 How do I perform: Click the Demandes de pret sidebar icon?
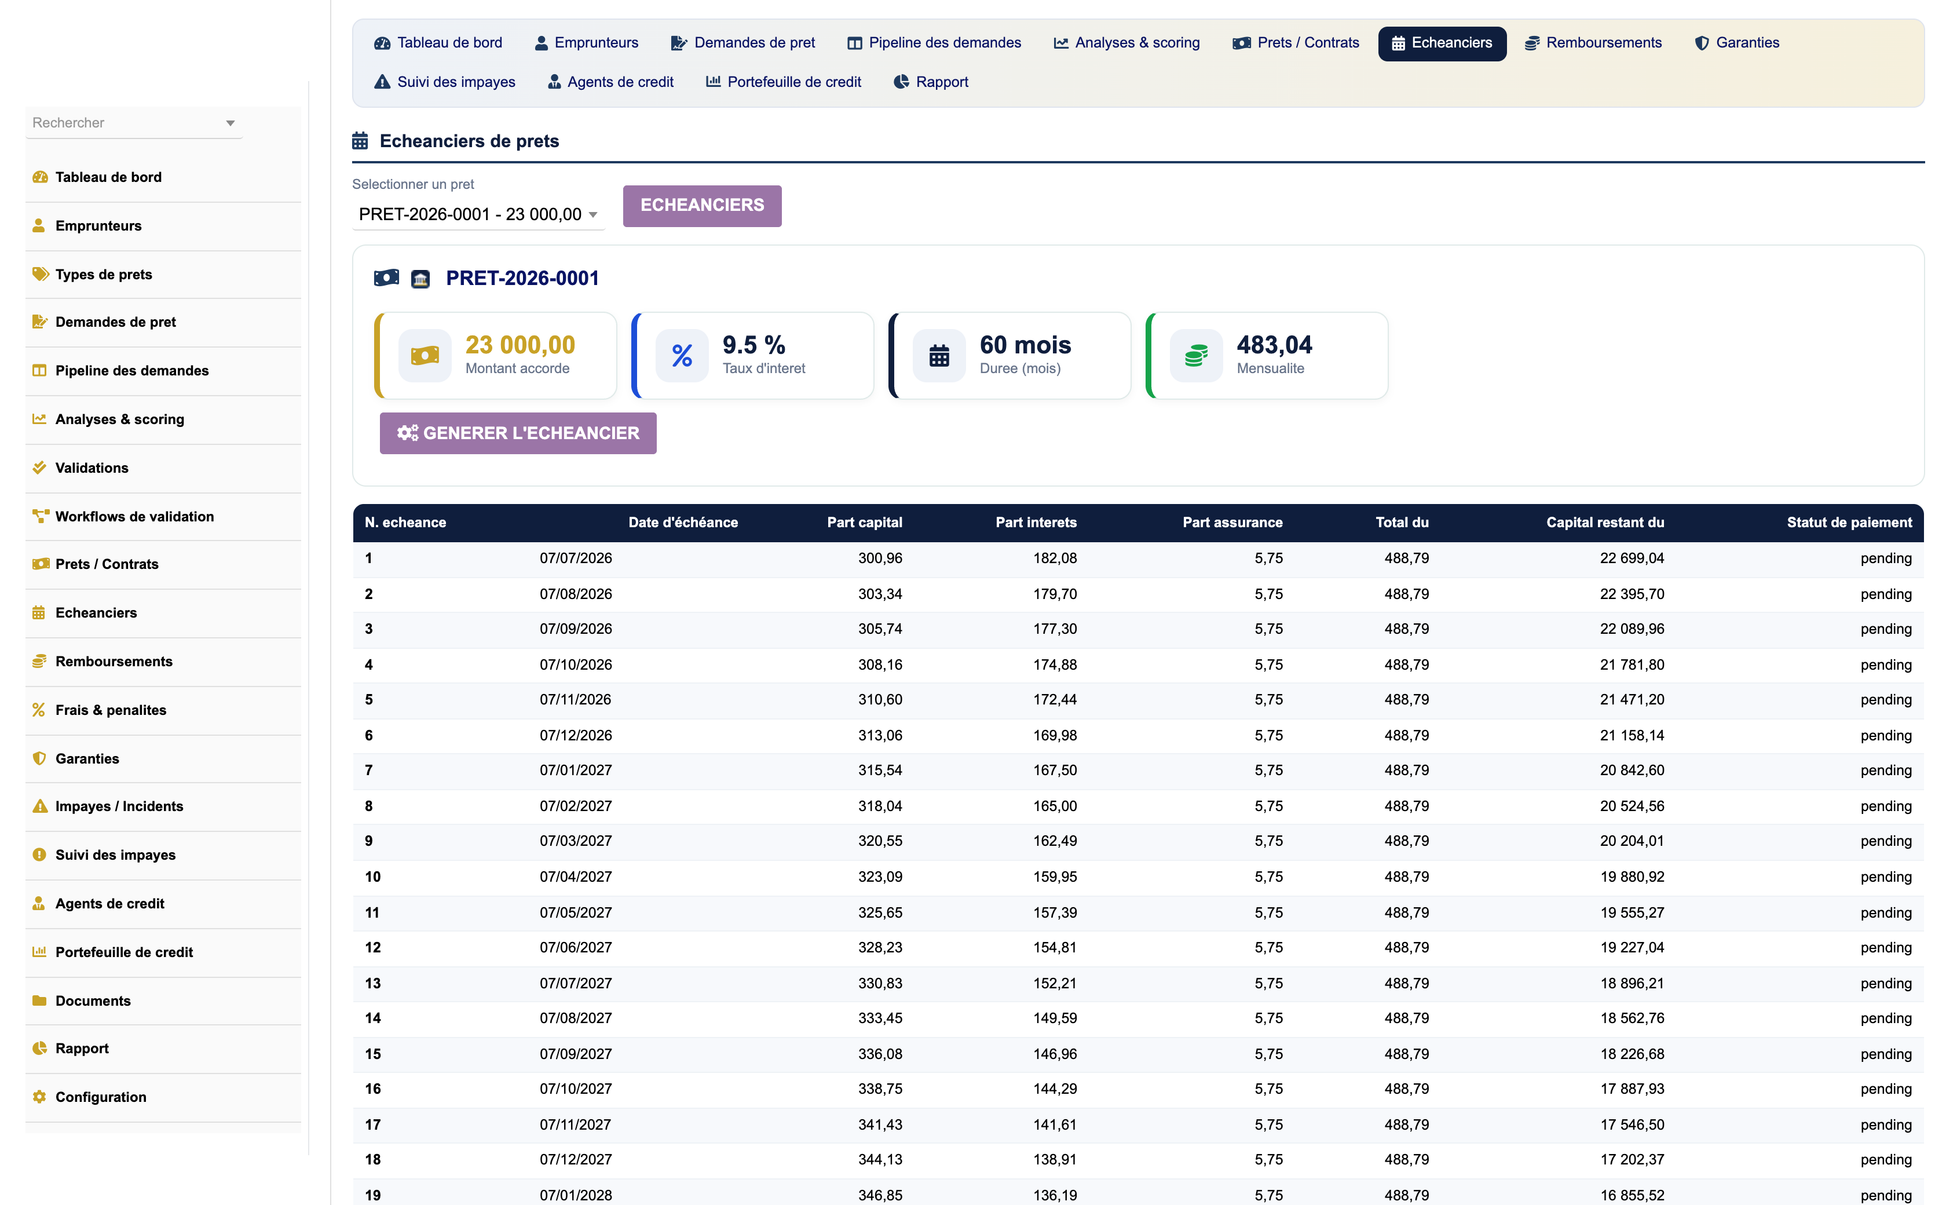pyautogui.click(x=40, y=322)
